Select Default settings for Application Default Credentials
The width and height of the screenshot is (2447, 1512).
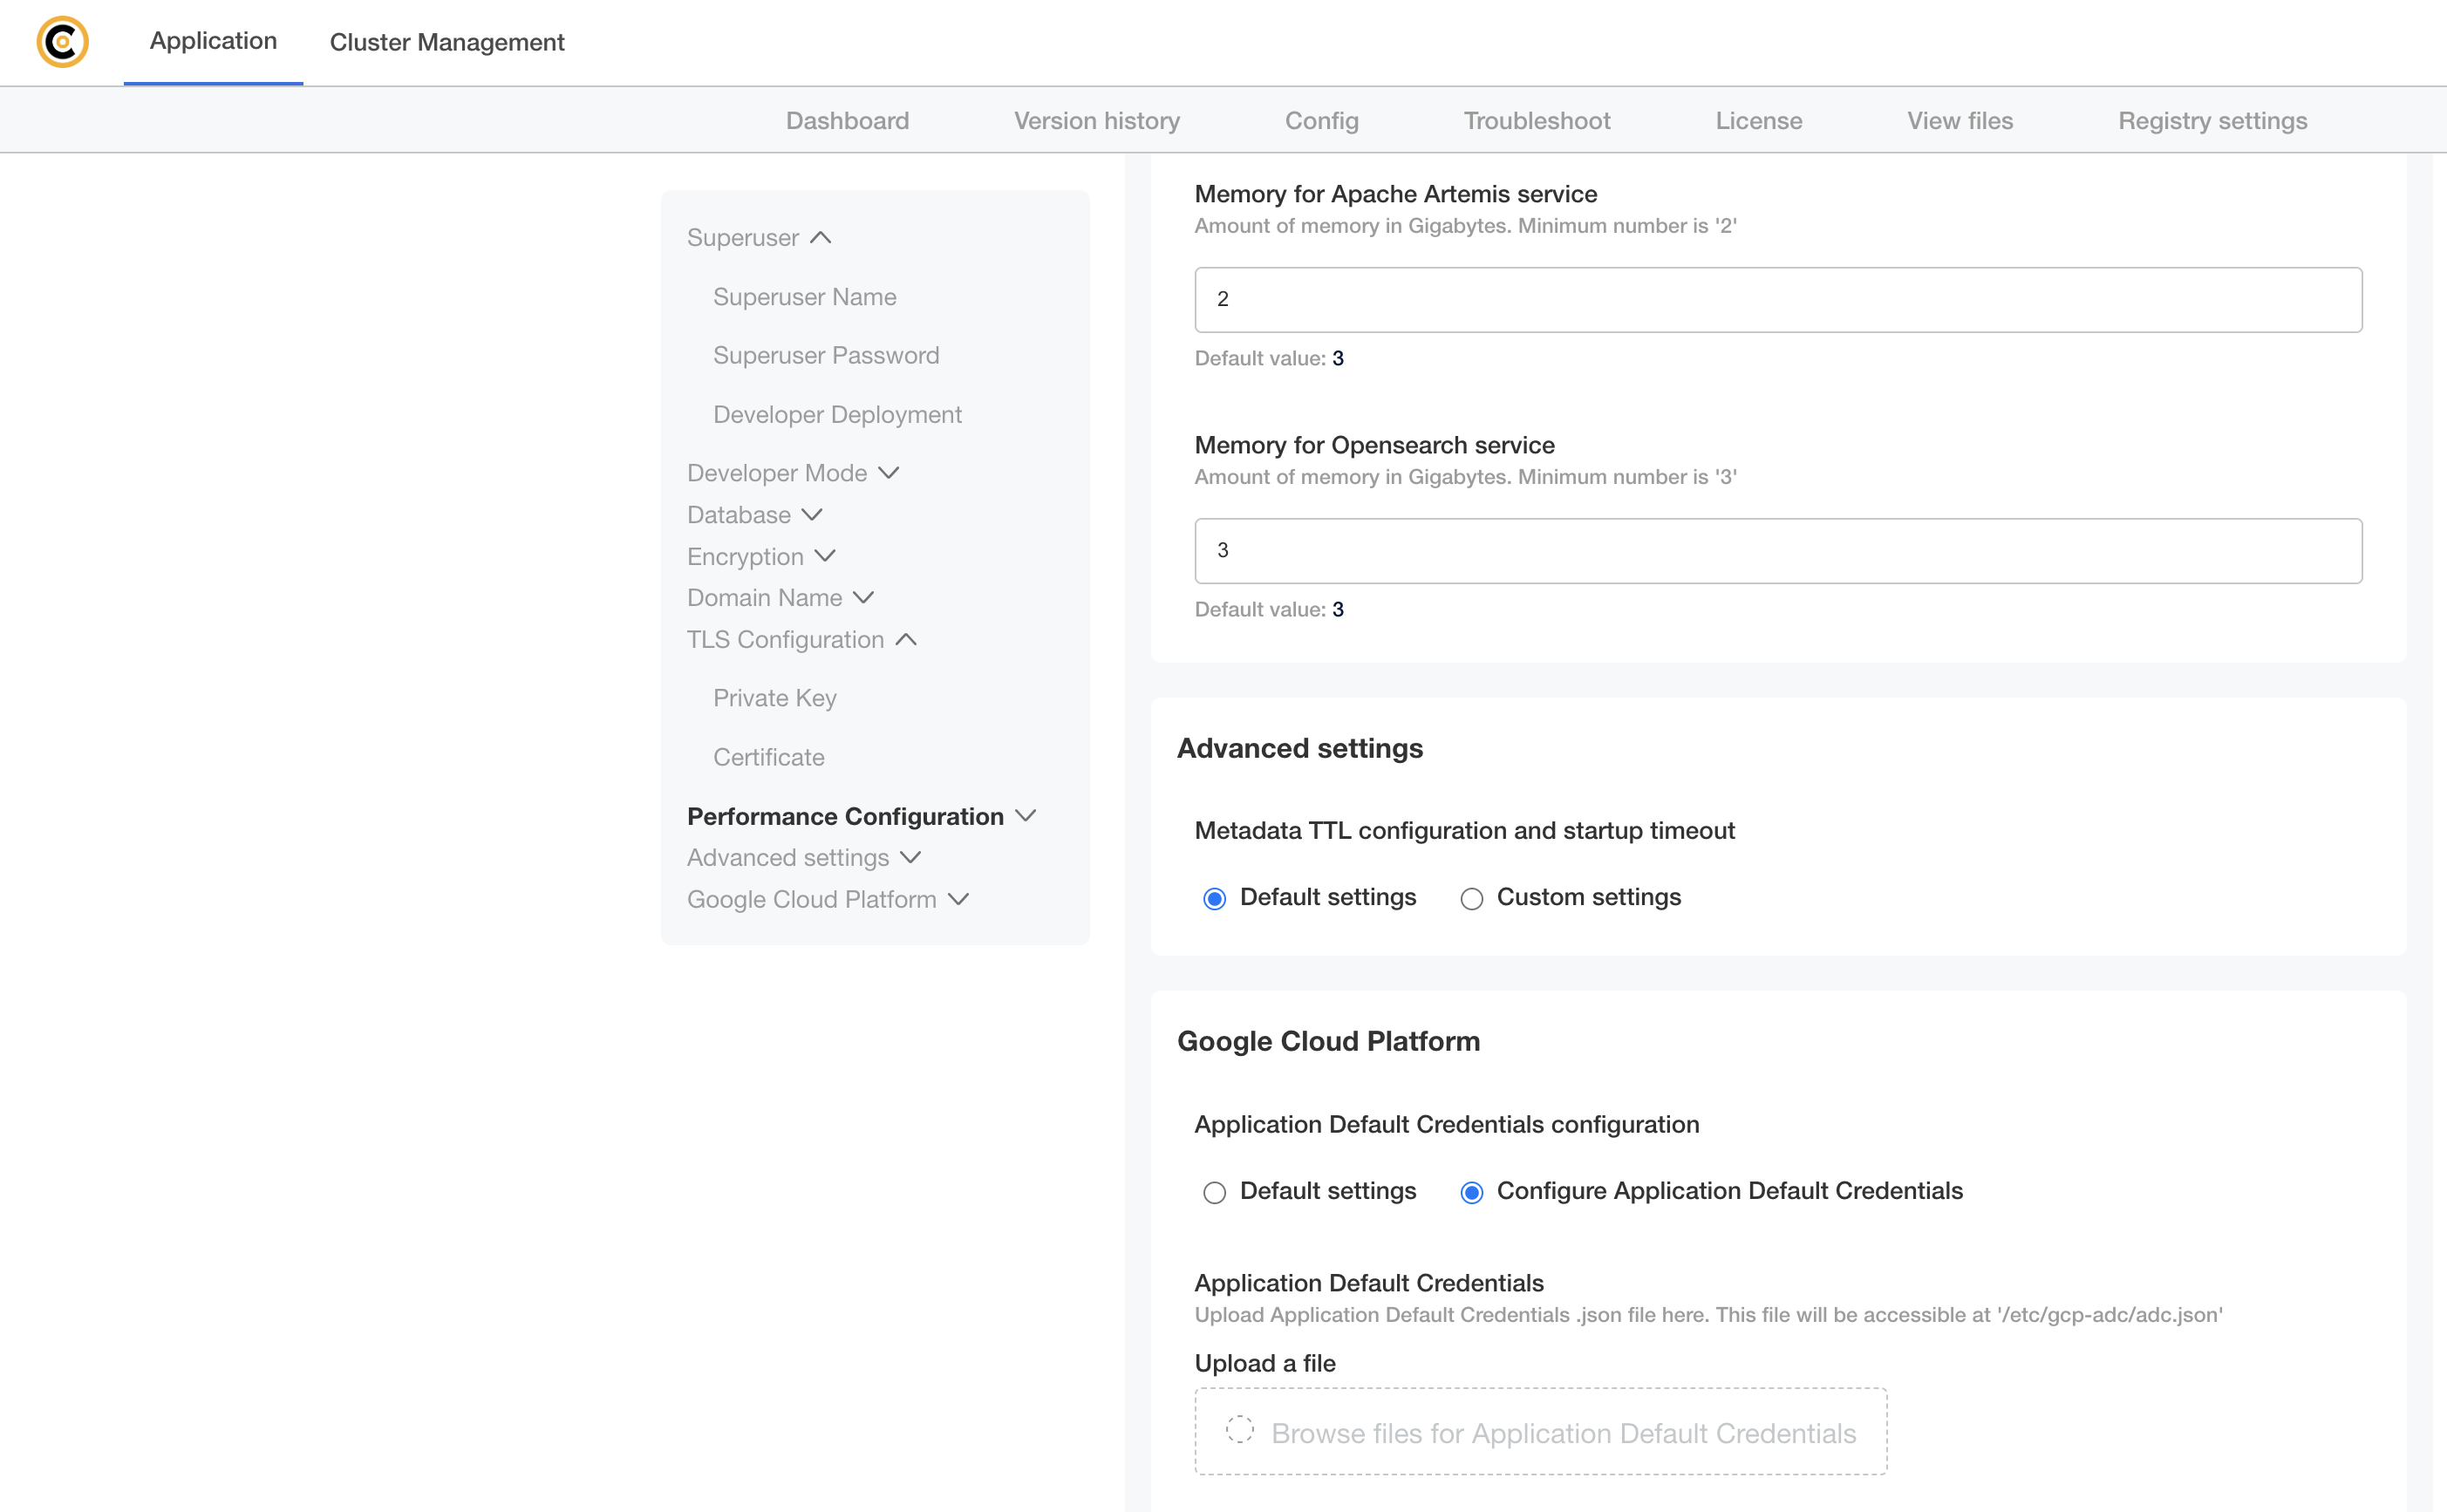pos(1214,1192)
